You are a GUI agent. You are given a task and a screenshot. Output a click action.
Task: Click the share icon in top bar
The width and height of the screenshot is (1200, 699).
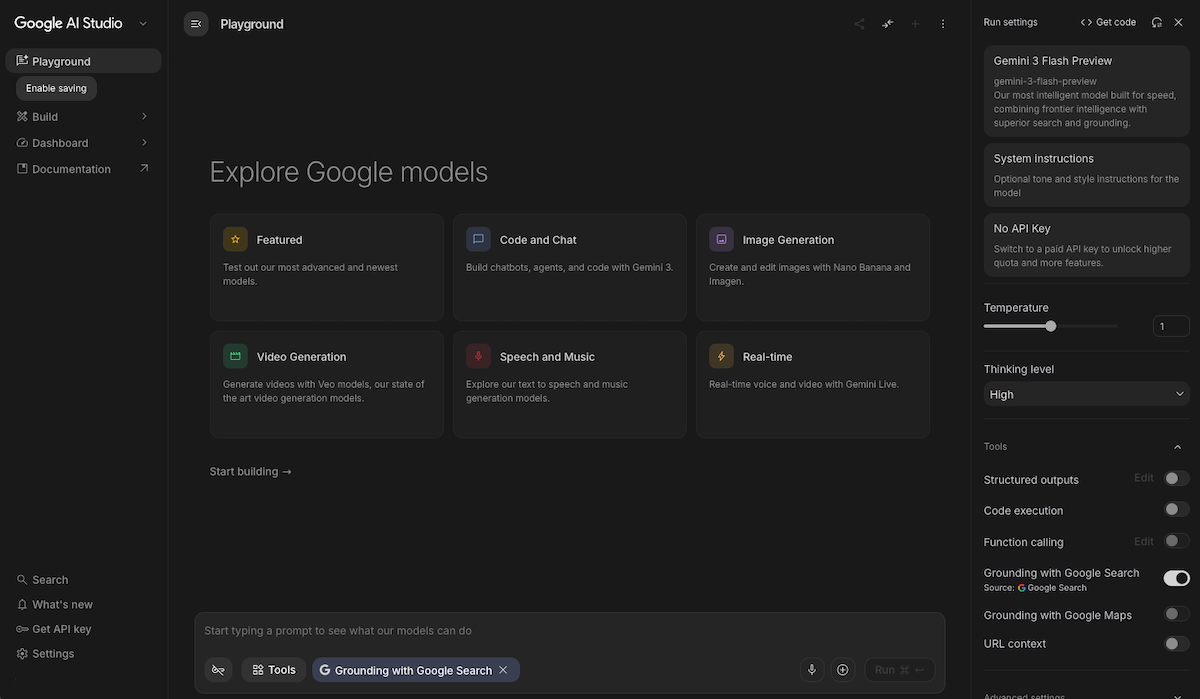click(859, 24)
